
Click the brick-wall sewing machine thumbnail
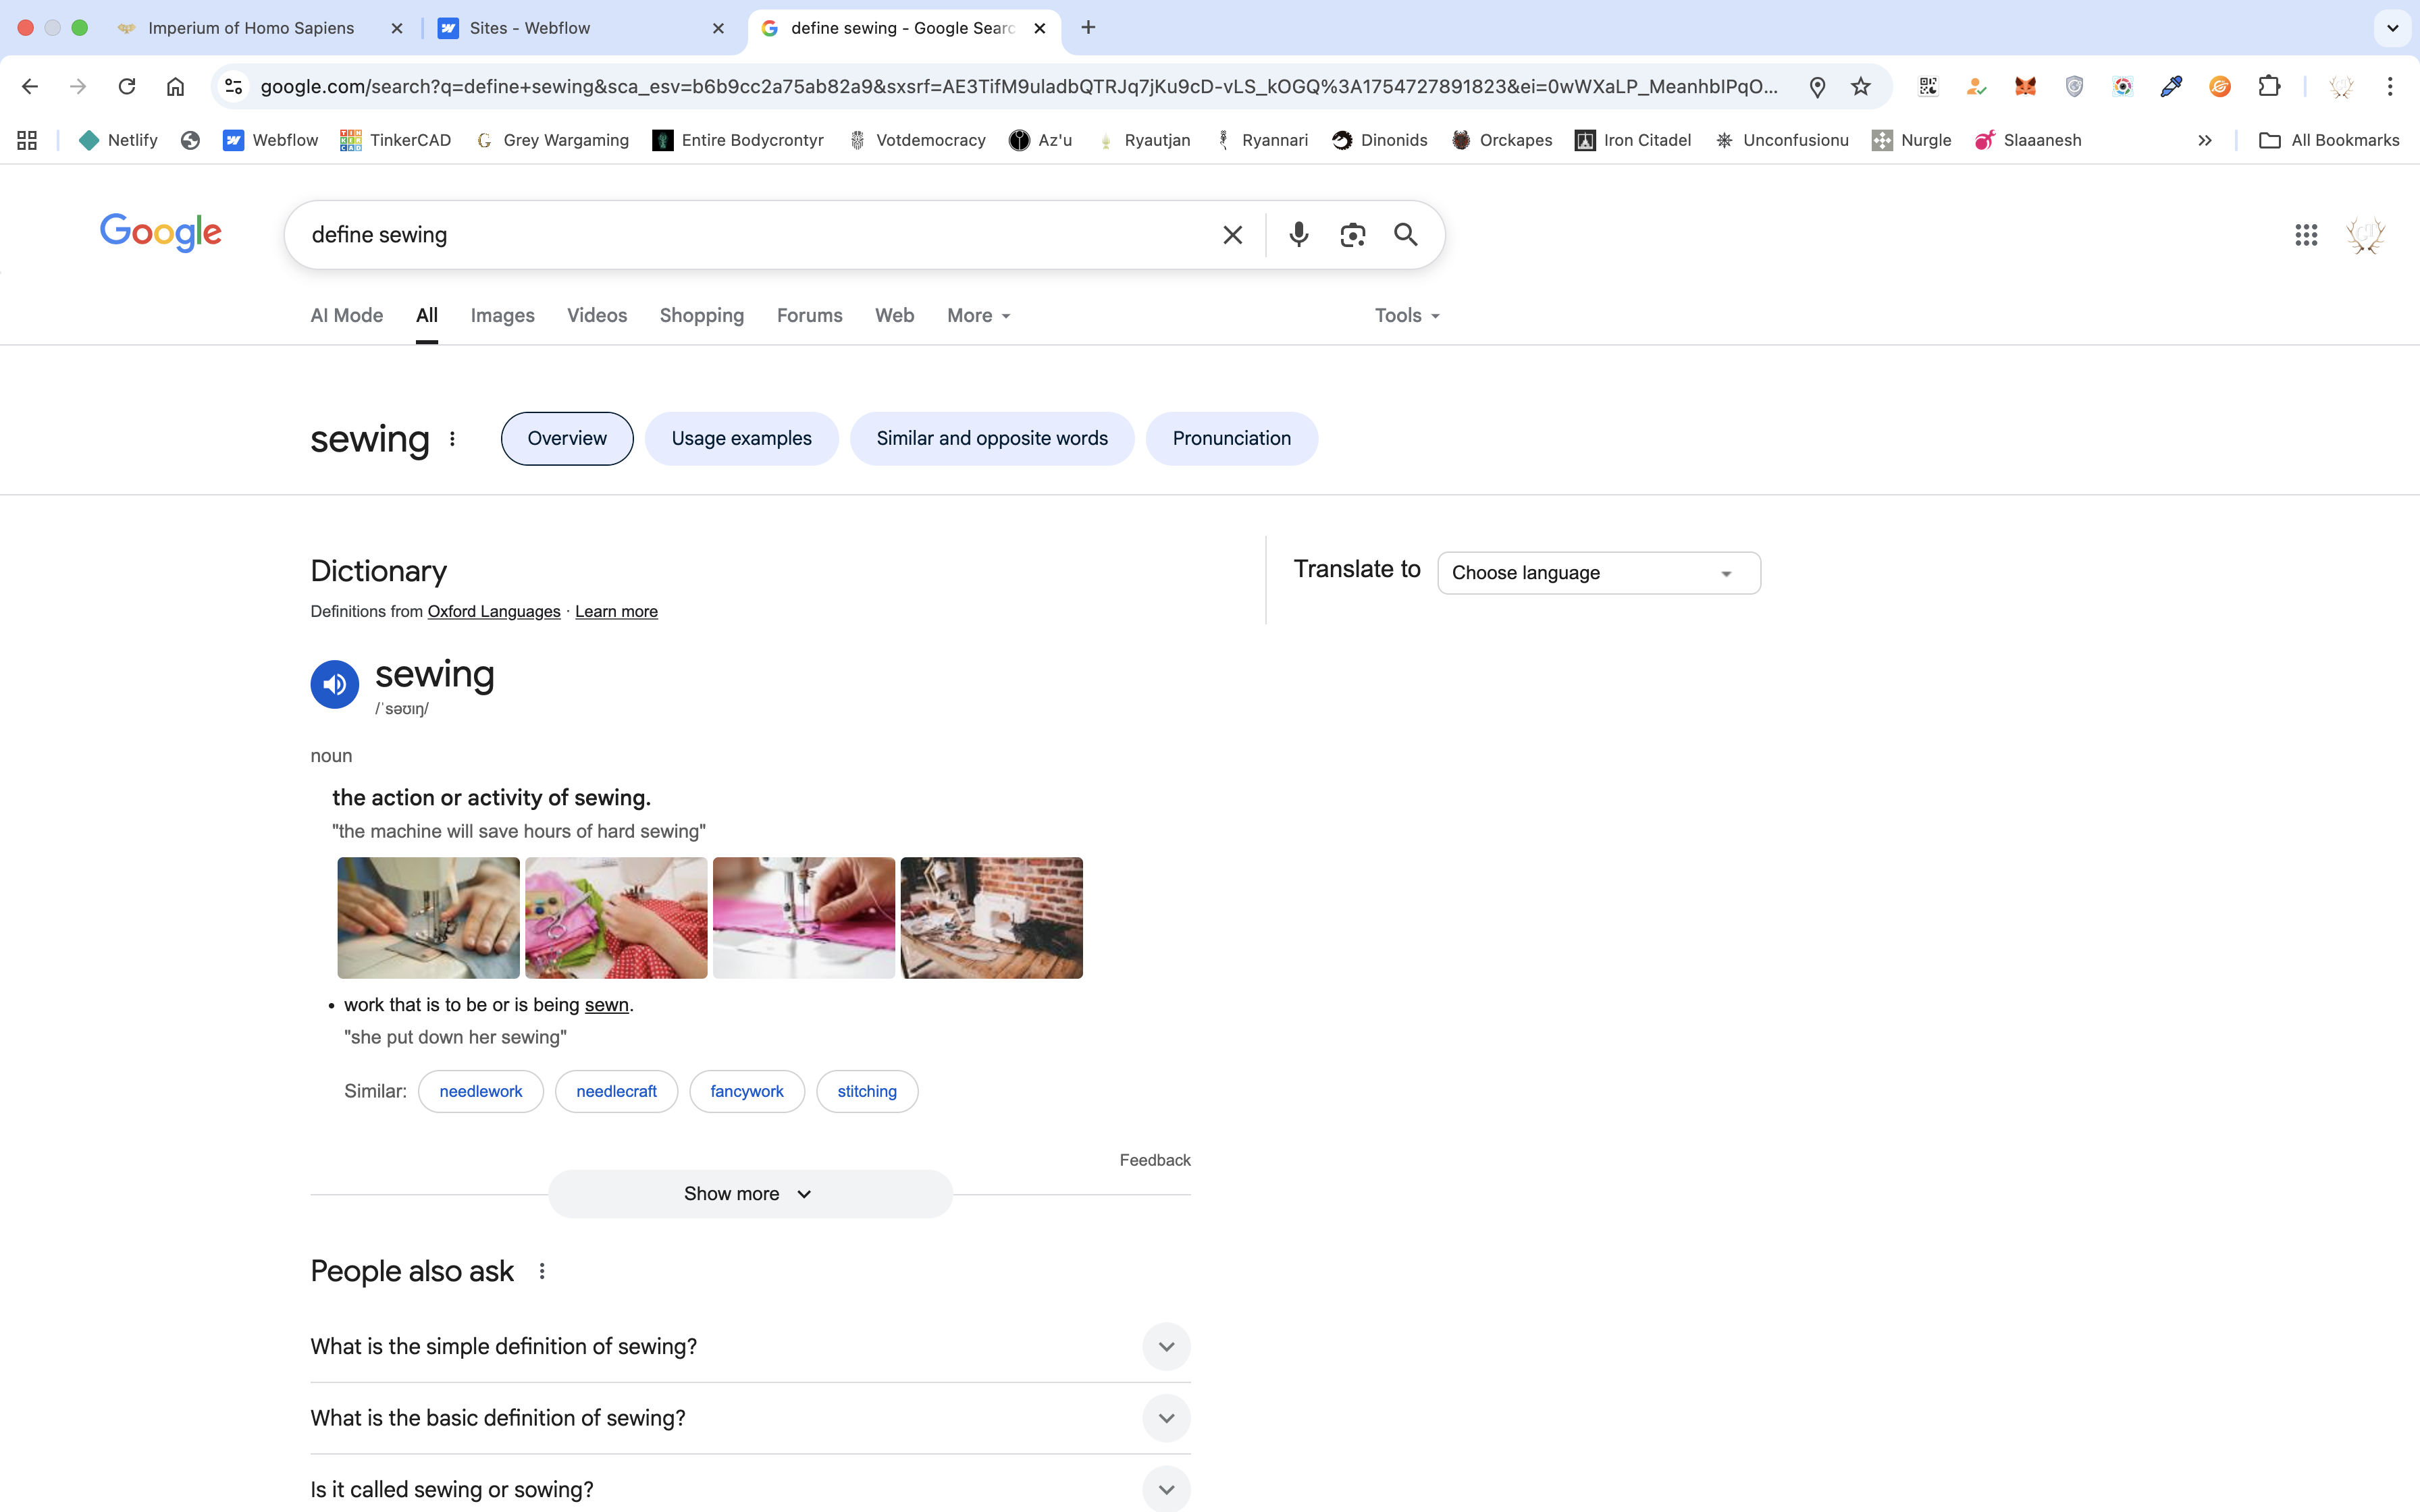[991, 918]
